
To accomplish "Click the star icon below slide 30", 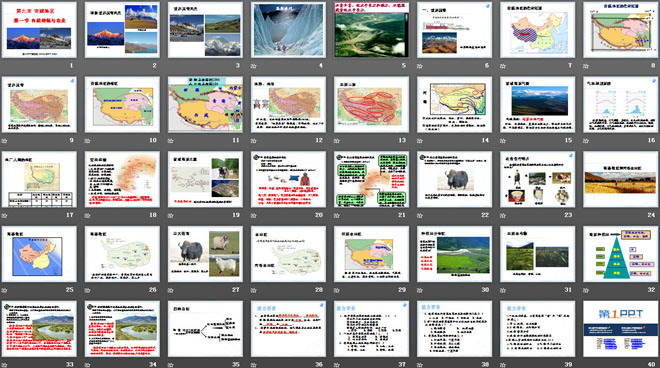I will pyautogui.click(x=420, y=290).
